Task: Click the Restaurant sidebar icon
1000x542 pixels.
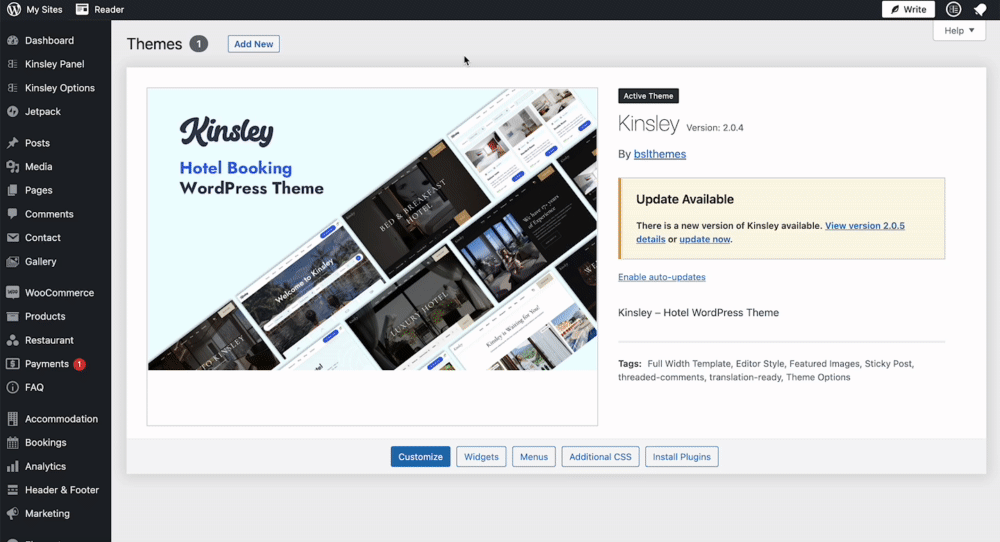Action: (x=13, y=340)
